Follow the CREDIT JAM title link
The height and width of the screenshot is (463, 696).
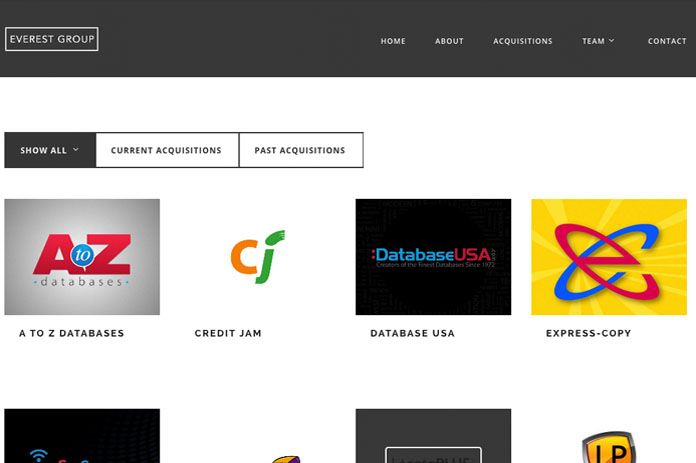[x=228, y=333]
